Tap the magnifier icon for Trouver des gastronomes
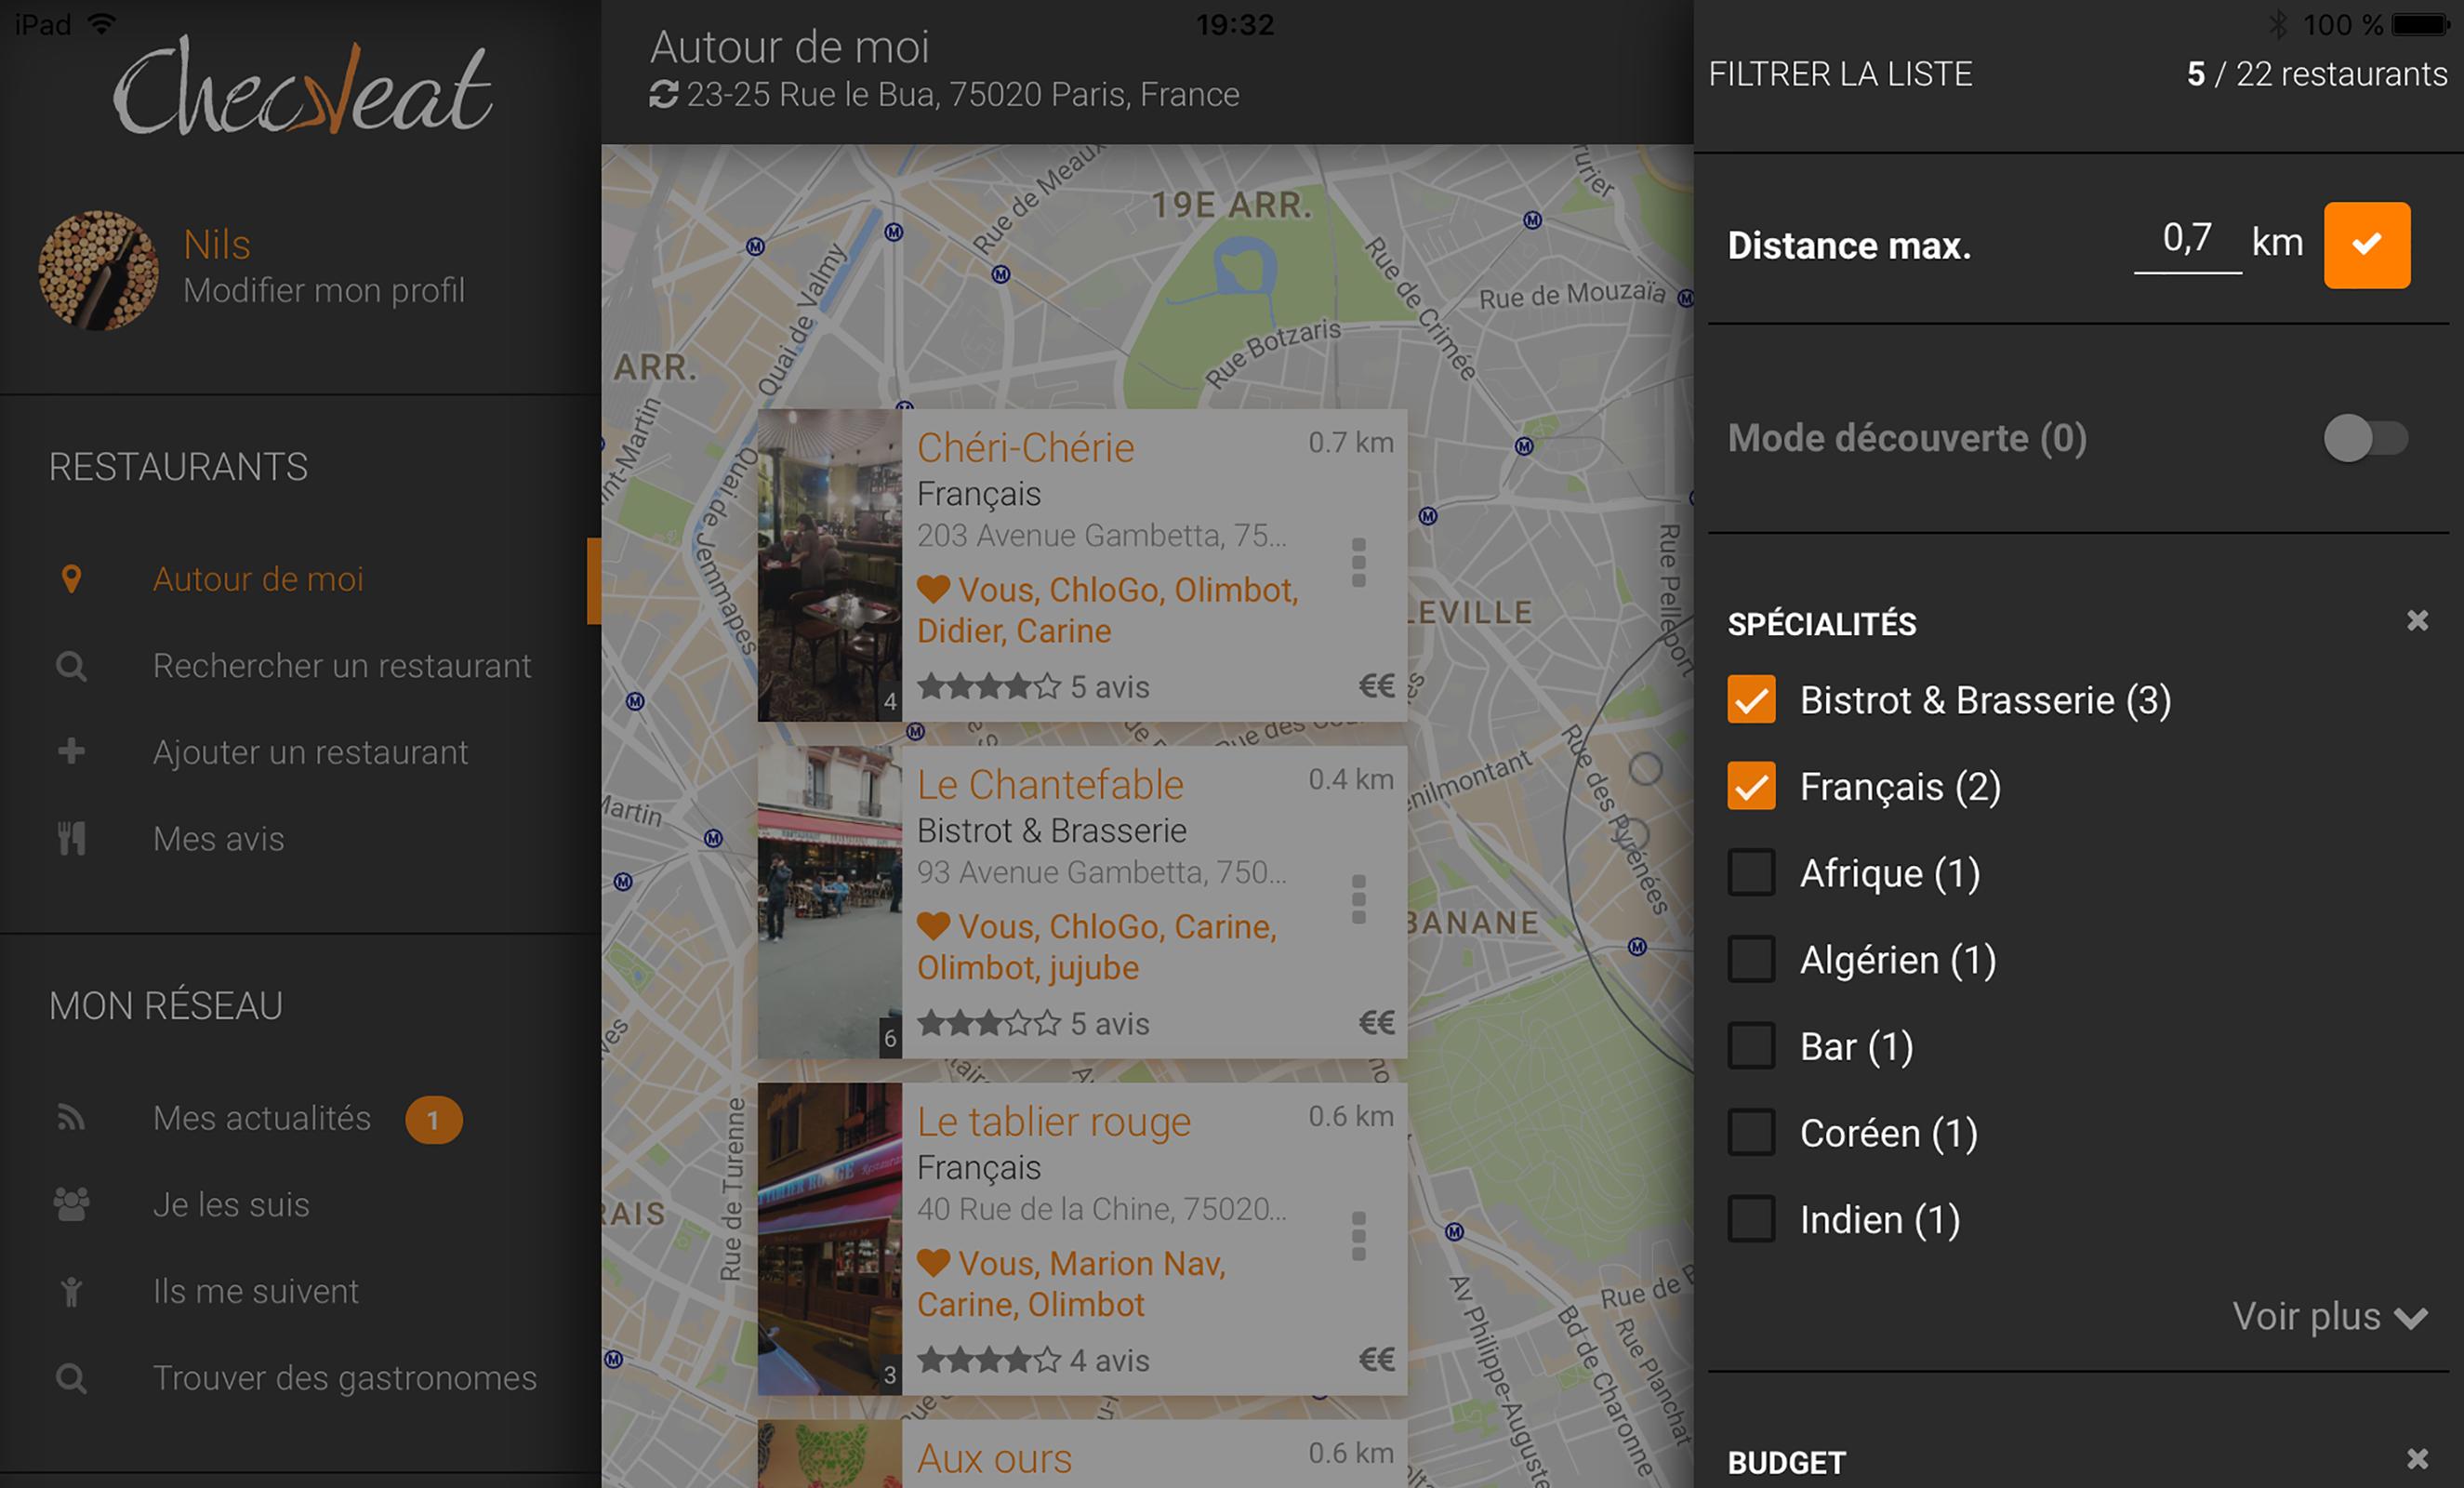The image size is (2464, 1488). pos(71,1378)
